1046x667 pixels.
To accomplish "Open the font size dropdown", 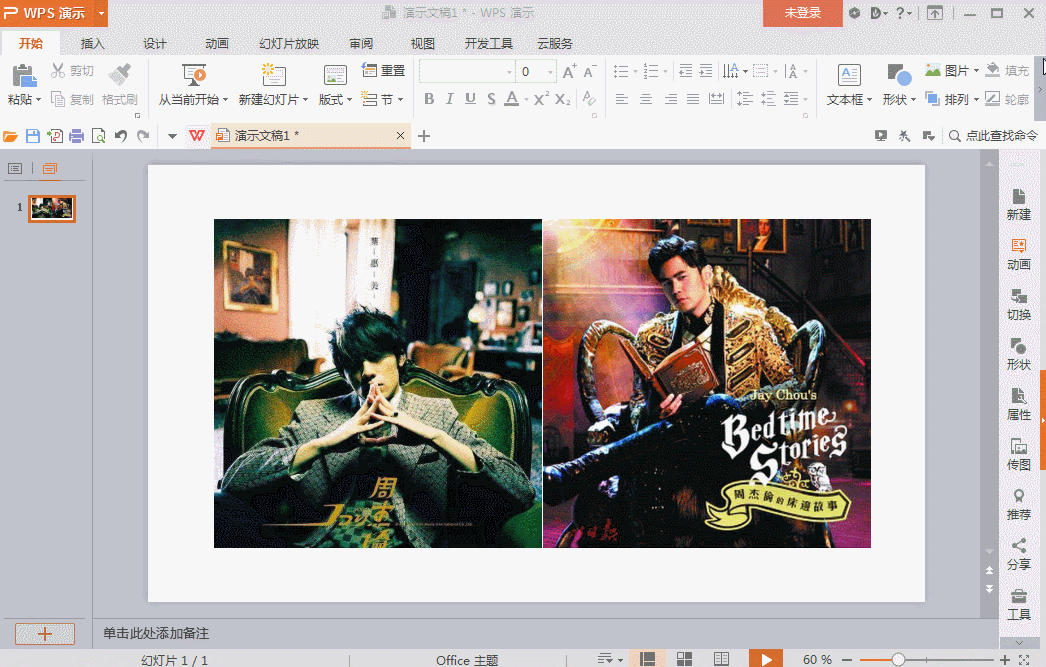I will click(x=550, y=71).
